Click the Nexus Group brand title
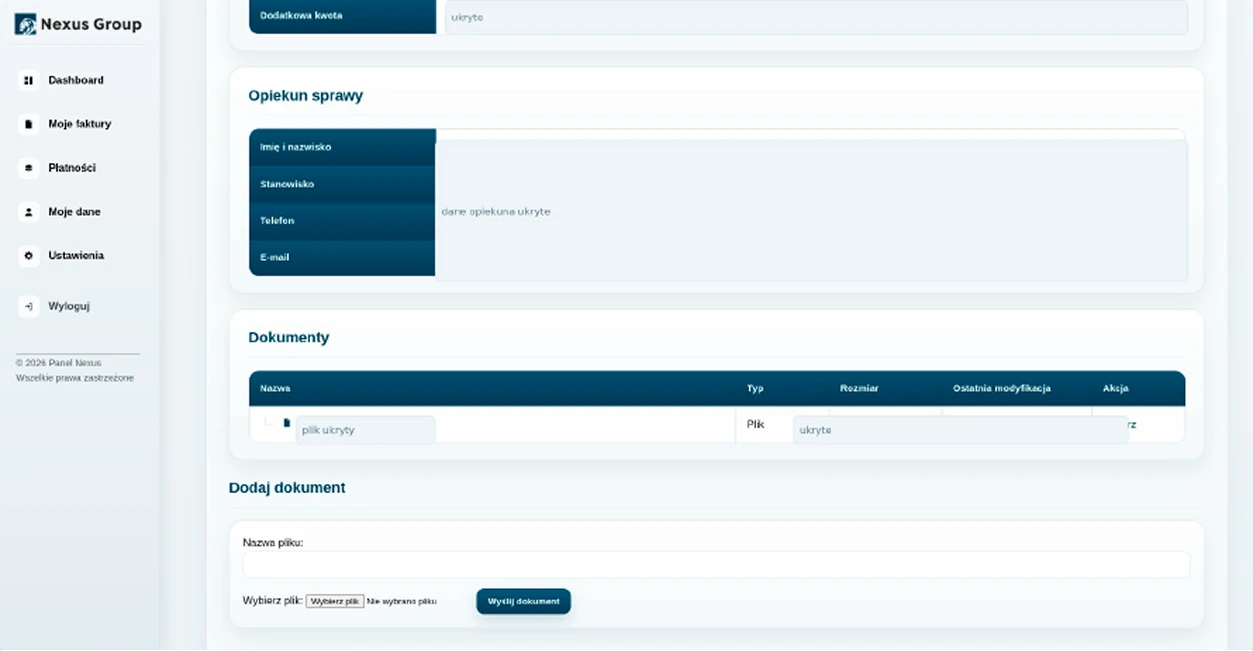The image size is (1253, 651). (91, 24)
